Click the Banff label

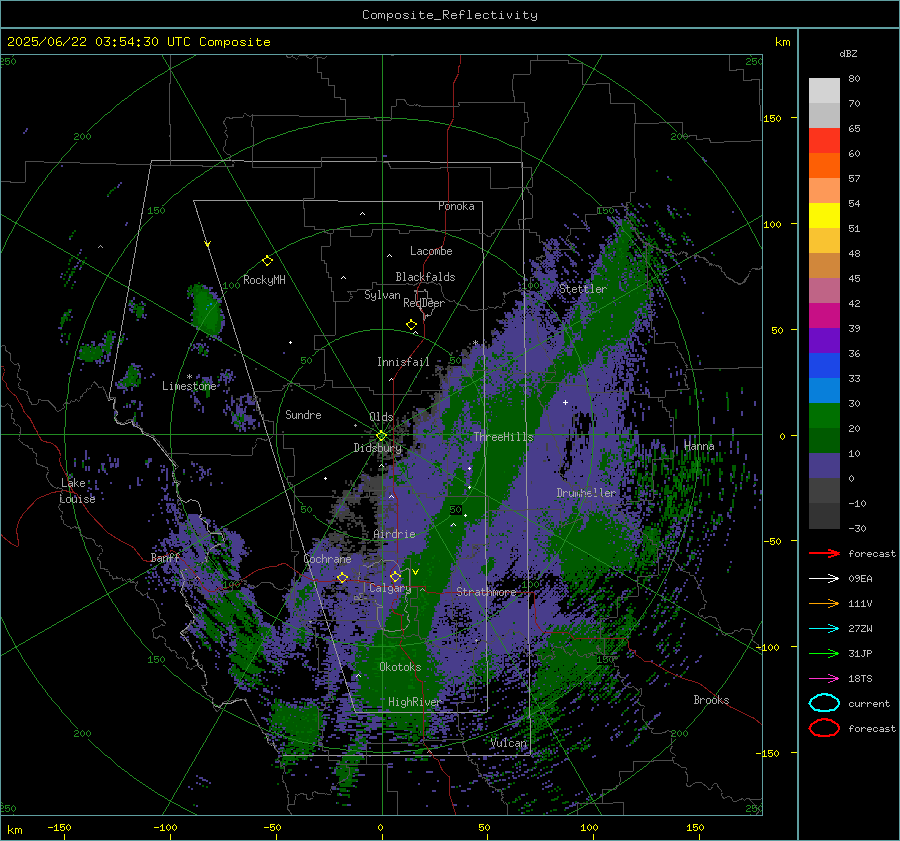(165, 557)
